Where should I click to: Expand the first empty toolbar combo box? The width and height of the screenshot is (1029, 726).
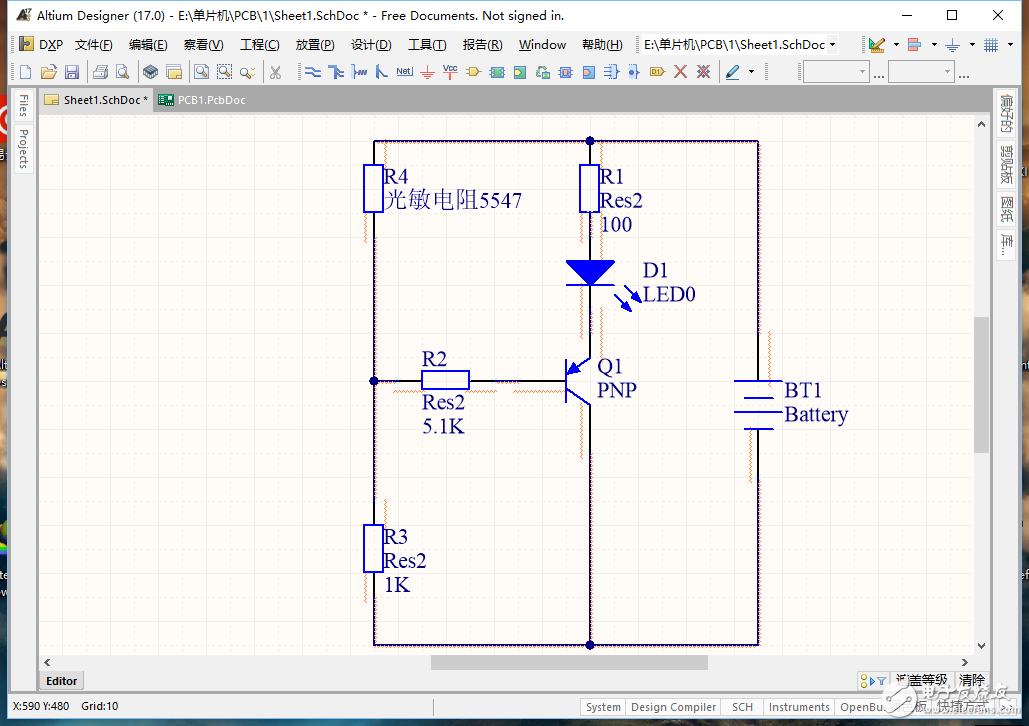(x=863, y=72)
